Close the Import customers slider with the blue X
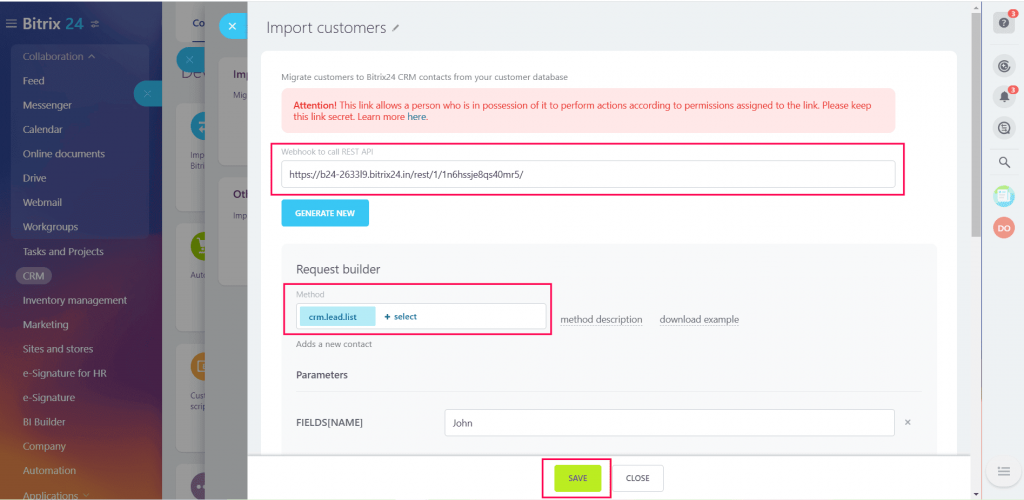 [x=232, y=27]
